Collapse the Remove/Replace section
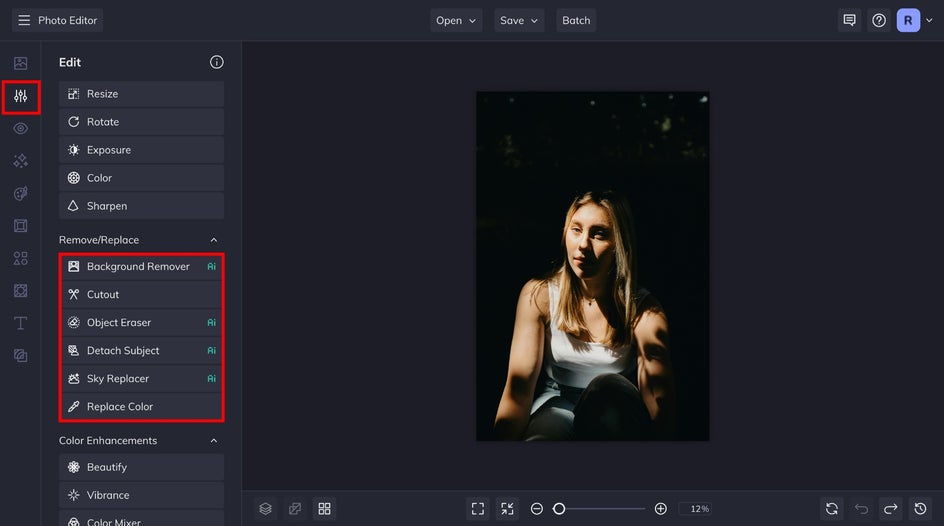944x526 pixels. 214,240
